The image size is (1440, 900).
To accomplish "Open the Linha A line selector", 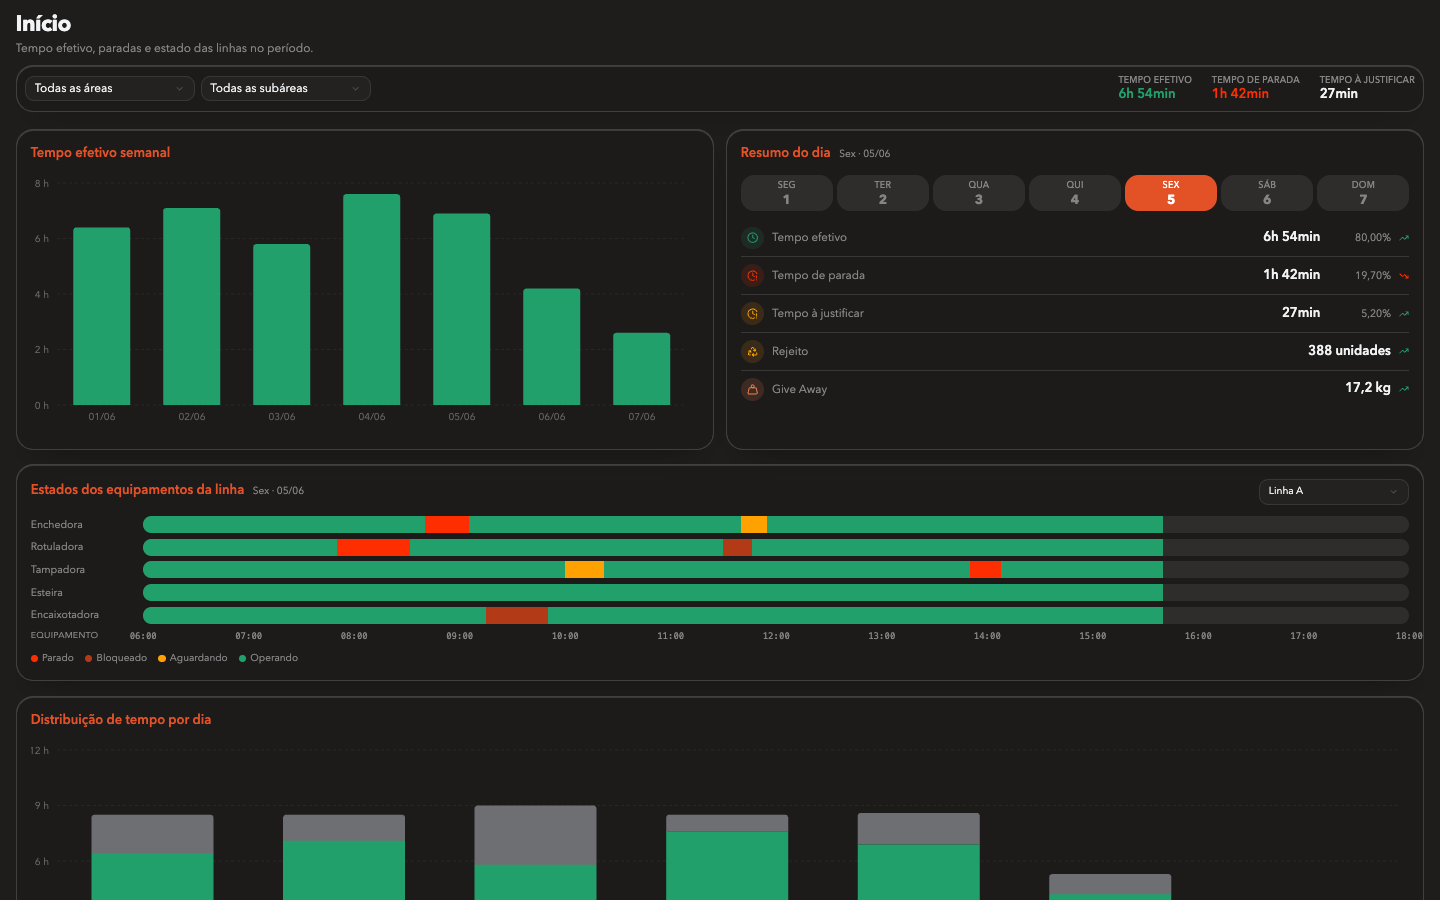I will 1333,491.
